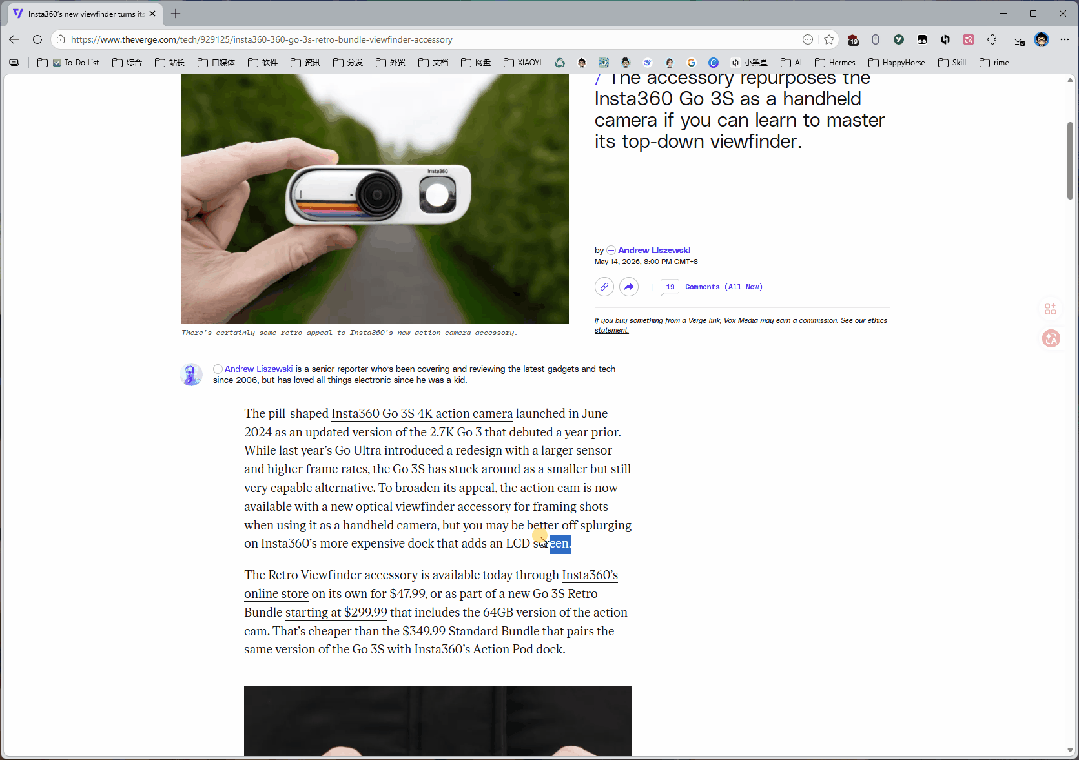Image resolution: width=1079 pixels, height=760 pixels.
Task: Click the scrollbar down arrow
Action: pos(1069,750)
